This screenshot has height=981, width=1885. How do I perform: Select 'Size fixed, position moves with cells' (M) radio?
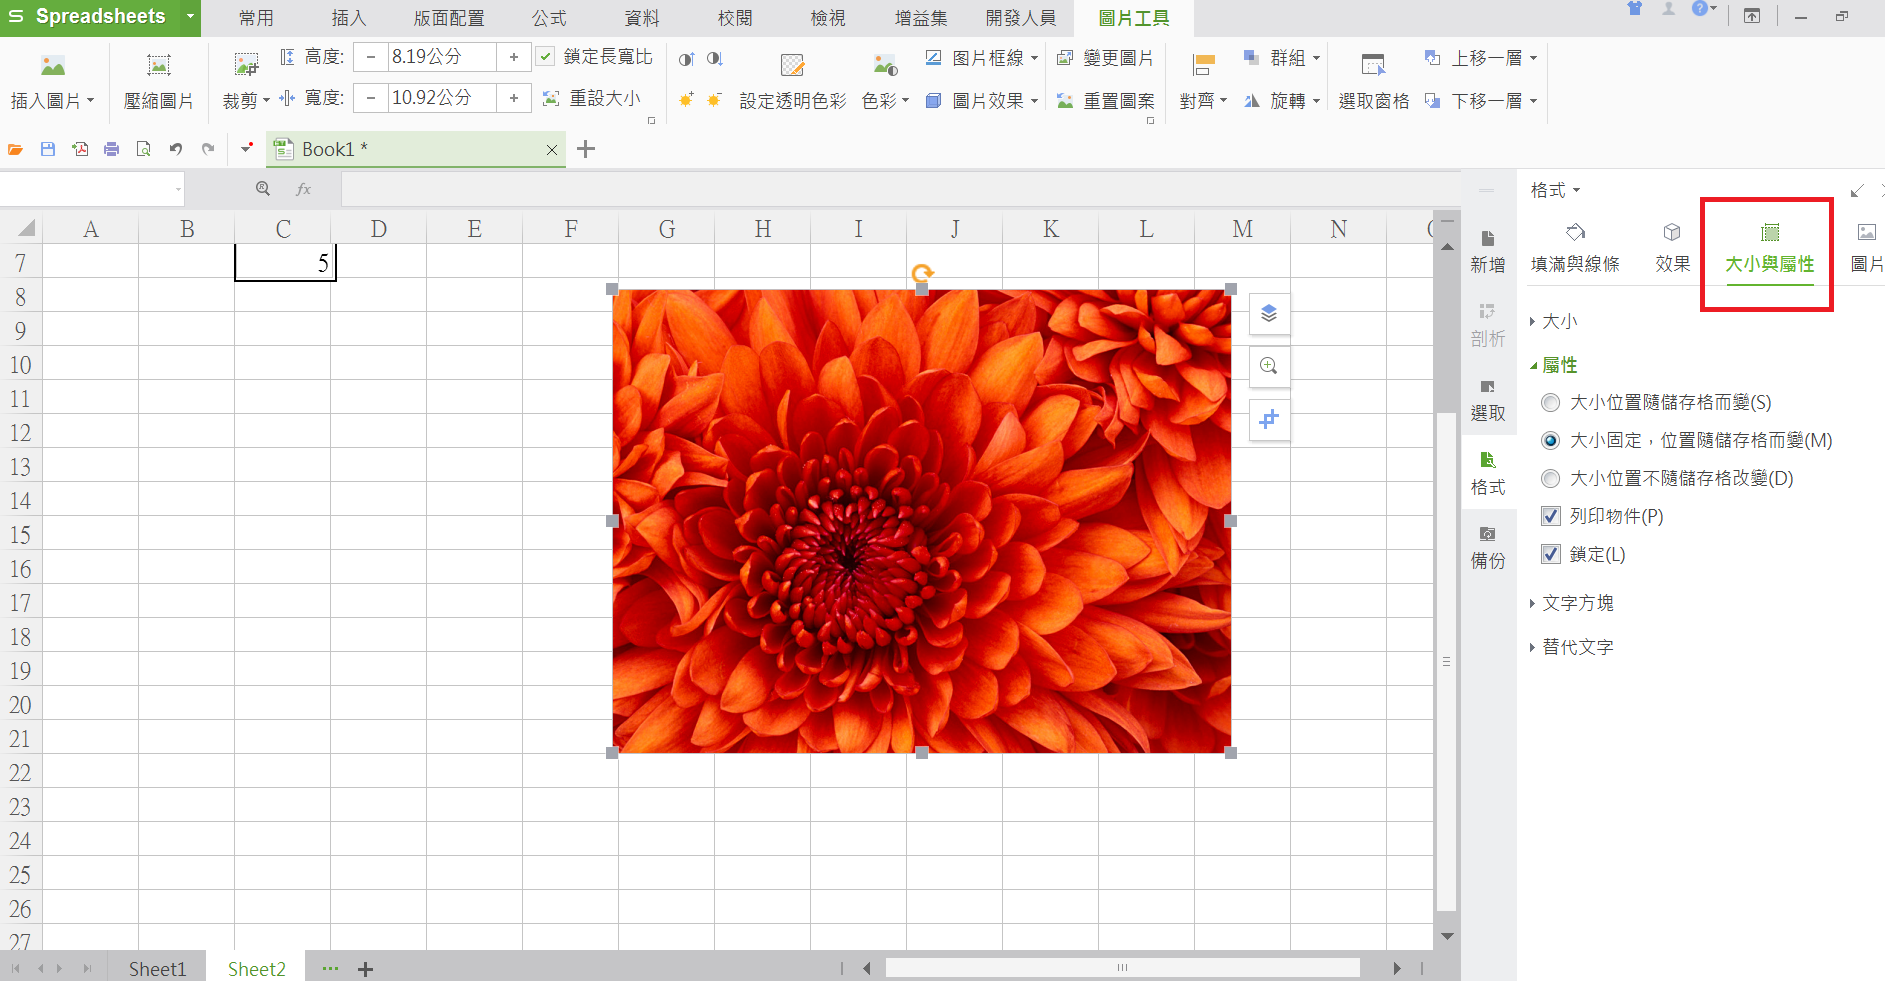click(1551, 441)
